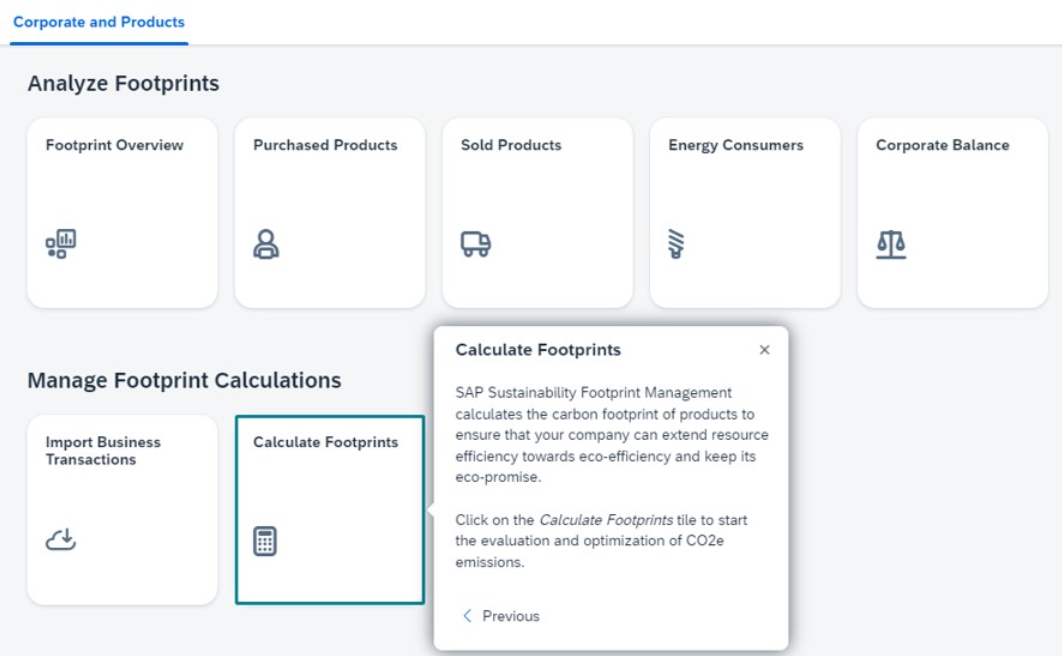Close the Calculate Footprints popover
The height and width of the screenshot is (656, 1062).
[x=764, y=350]
